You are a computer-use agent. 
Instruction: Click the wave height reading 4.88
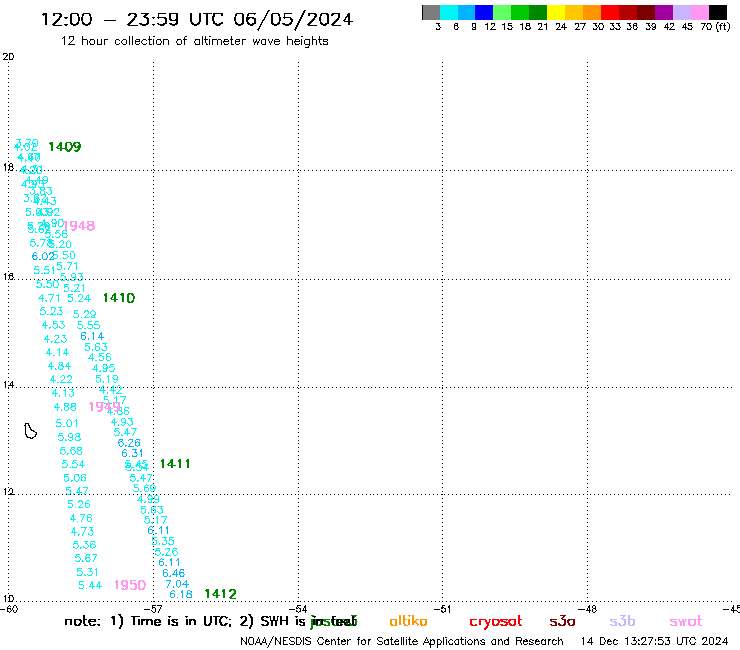click(x=65, y=407)
